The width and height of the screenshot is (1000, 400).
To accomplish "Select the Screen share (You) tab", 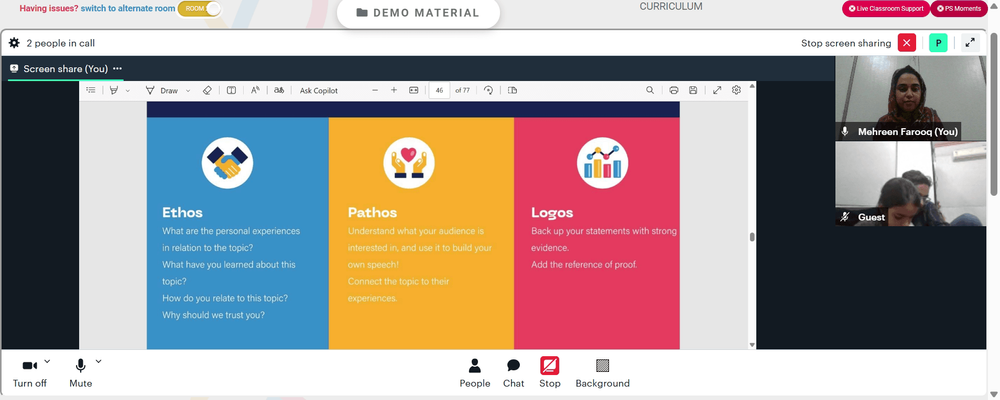I will (59, 68).
